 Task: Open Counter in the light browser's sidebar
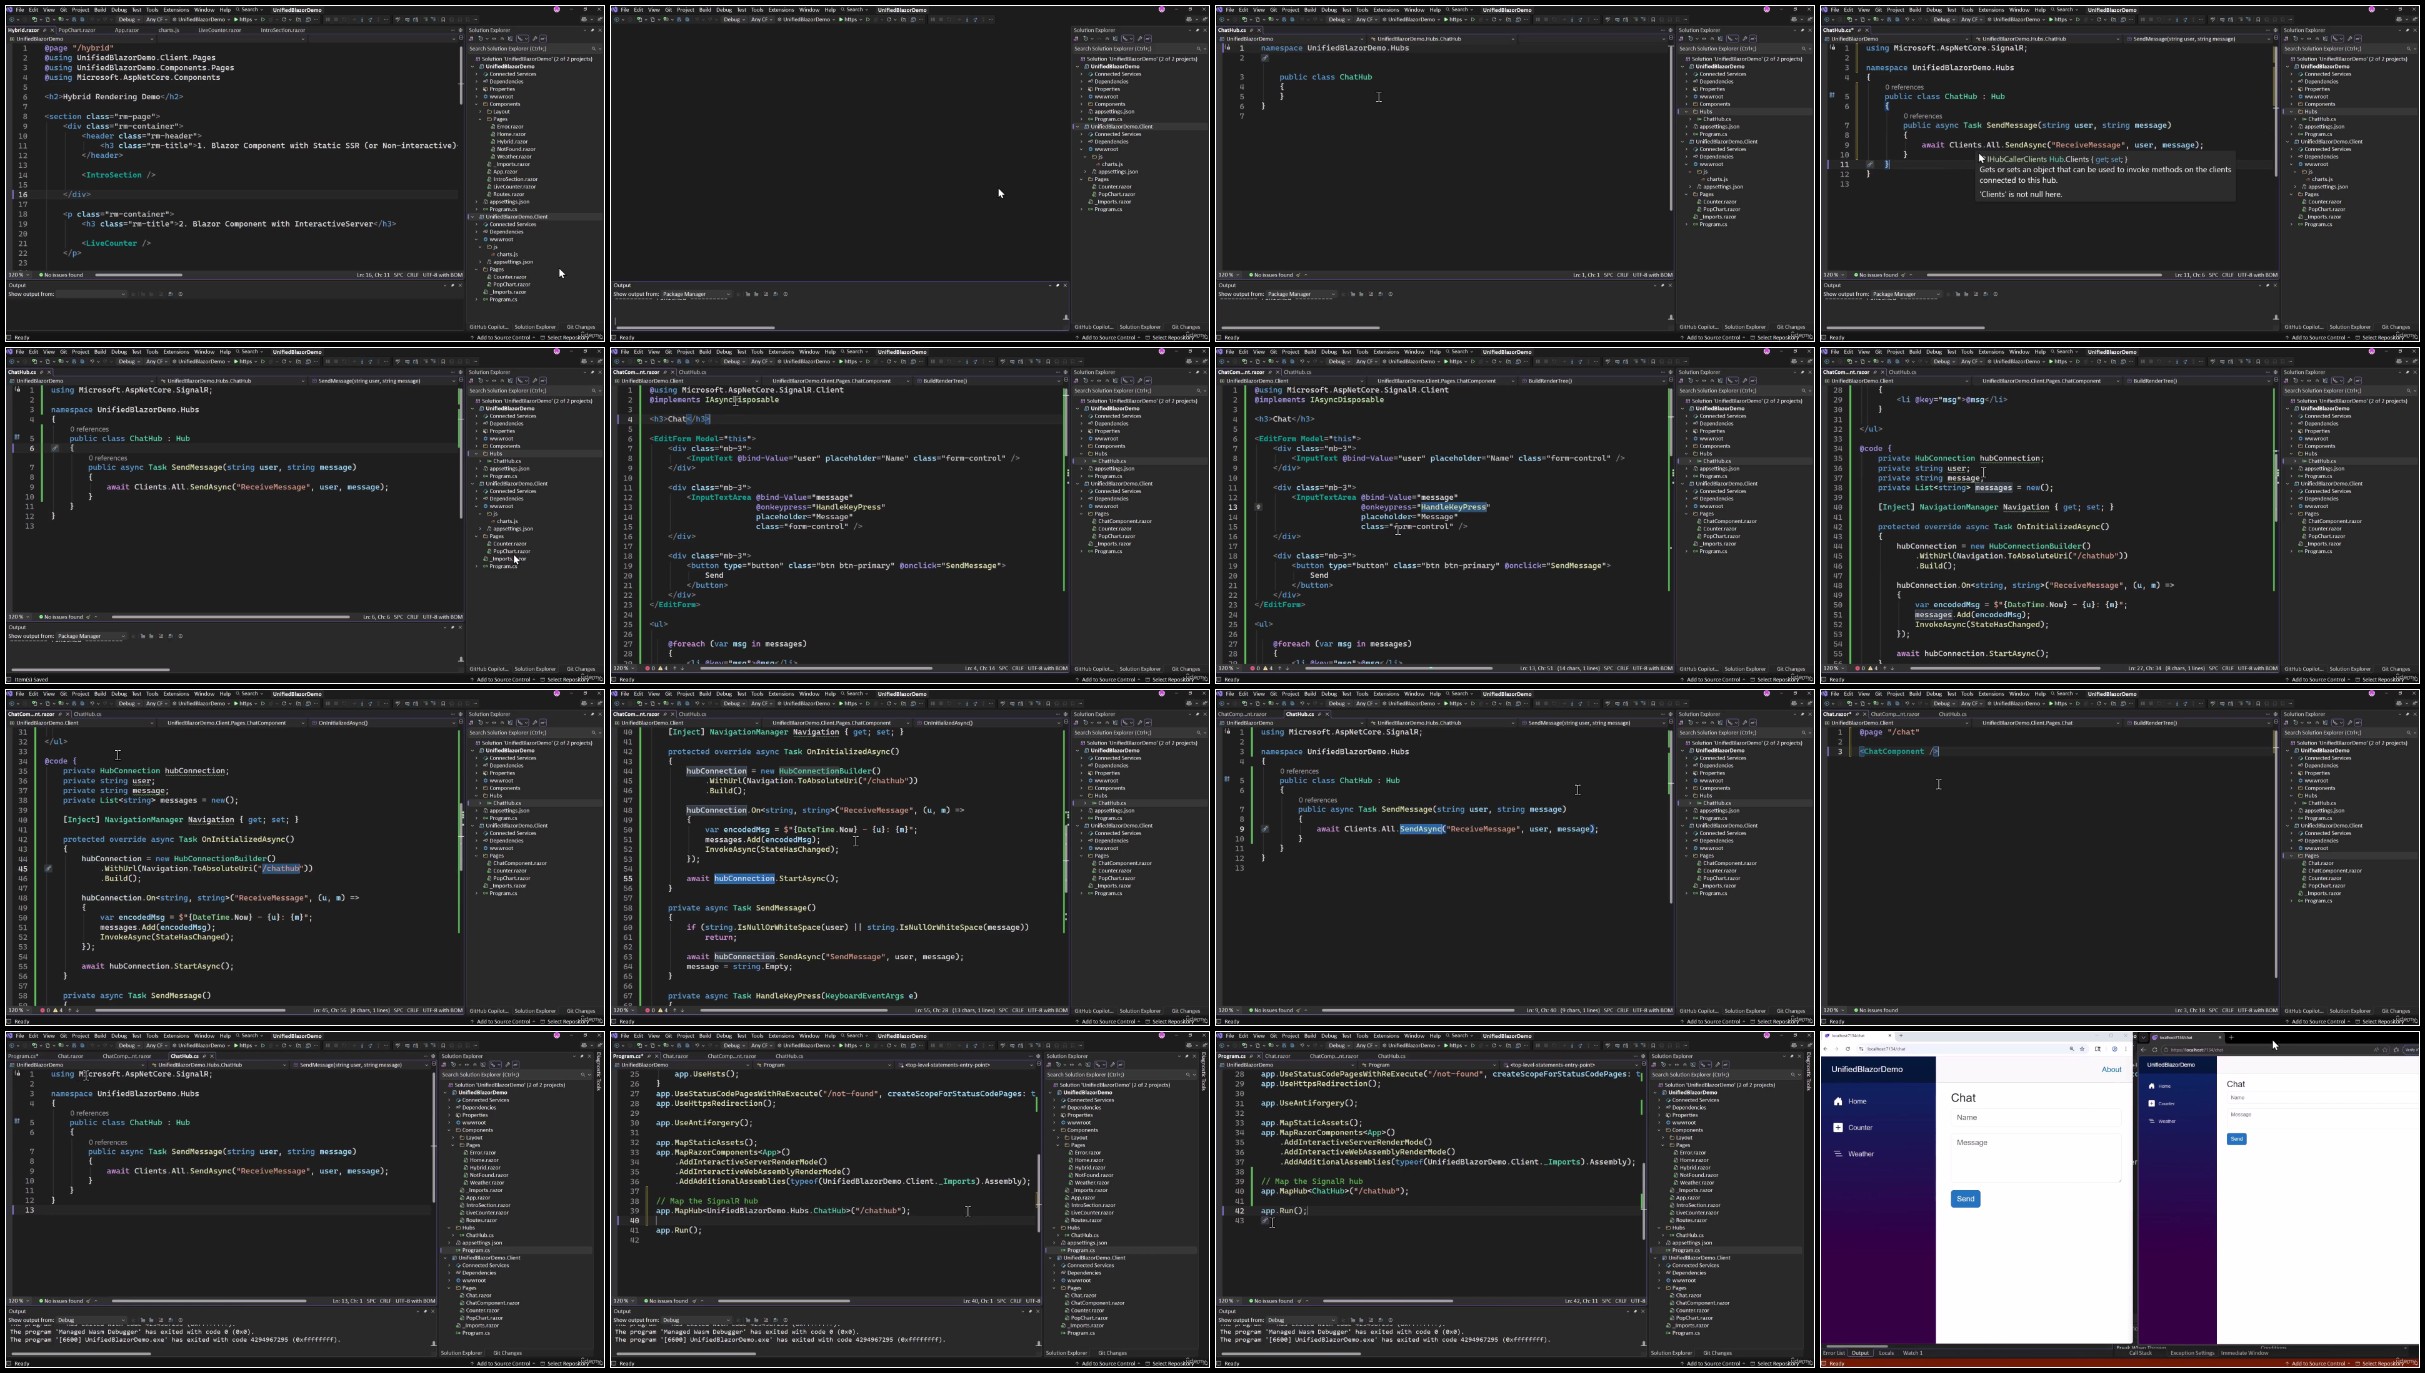pos(1852,1127)
